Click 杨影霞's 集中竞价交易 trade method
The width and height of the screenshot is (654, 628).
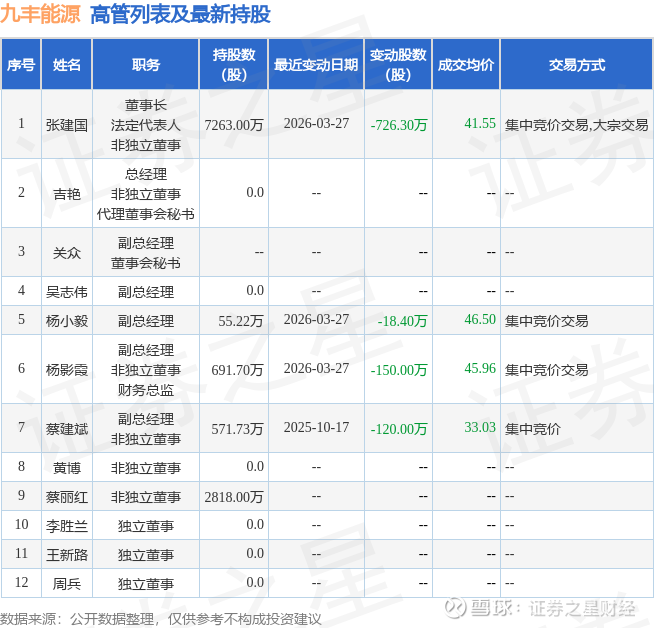point(546,369)
